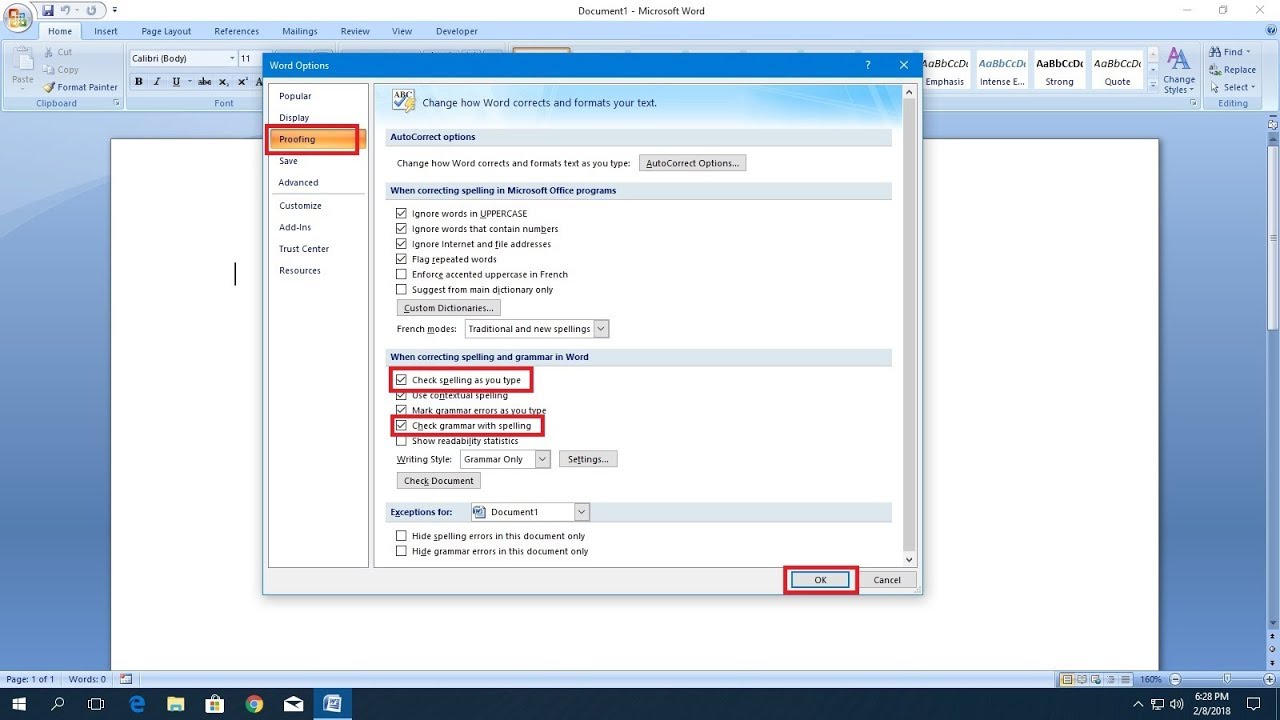Select the Display options category
The width and height of the screenshot is (1280, 720).
(x=294, y=117)
